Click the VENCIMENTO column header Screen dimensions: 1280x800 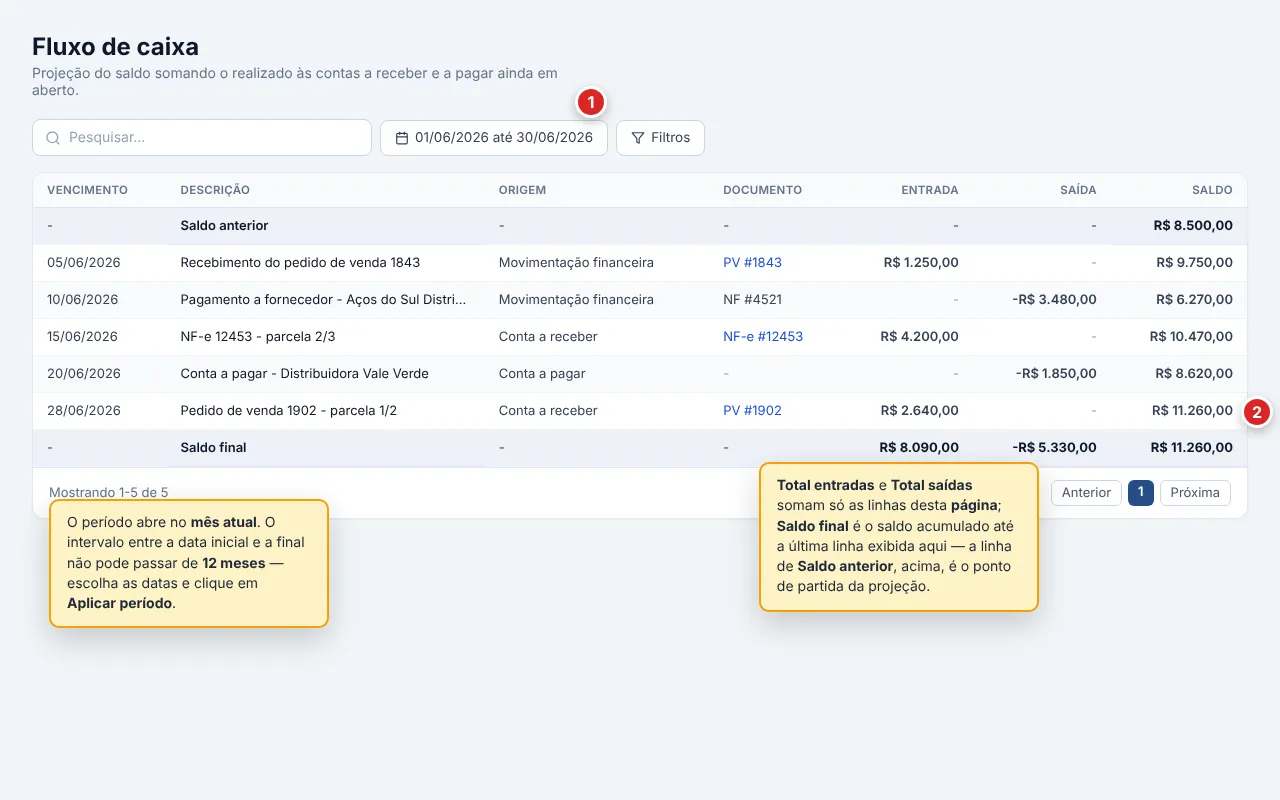tap(87, 190)
